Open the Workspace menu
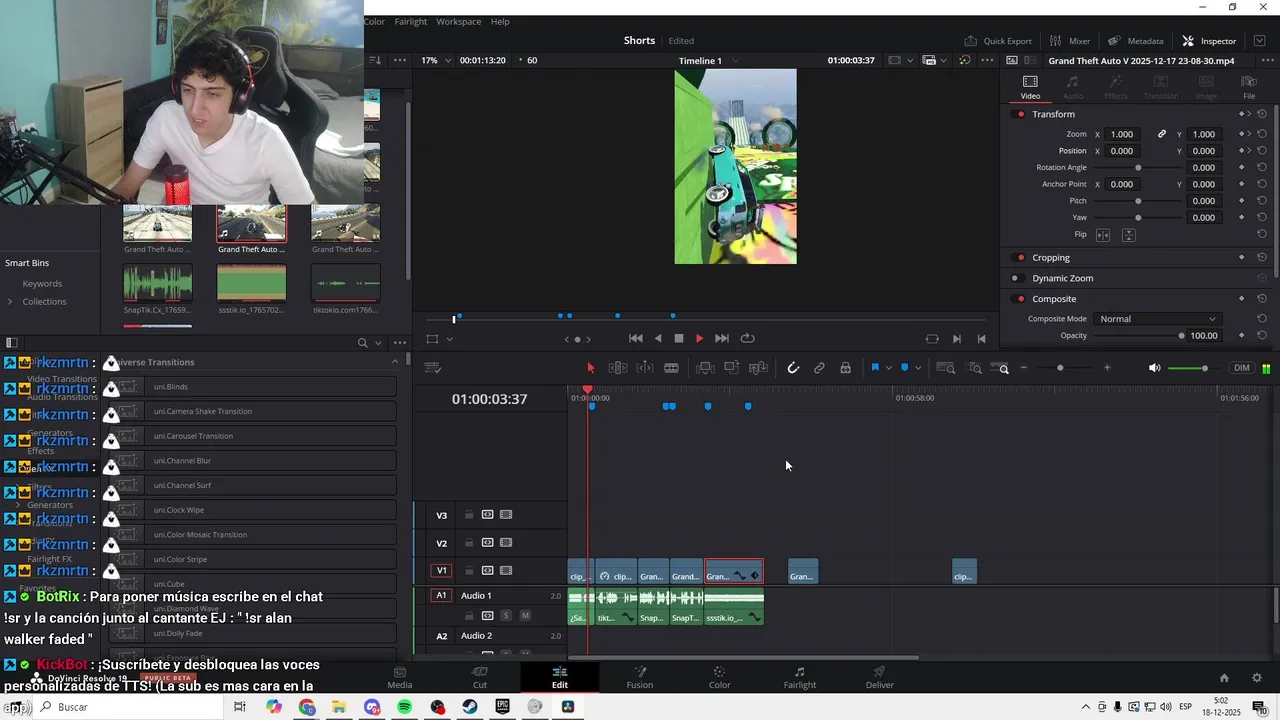This screenshot has height=720, width=1280. click(458, 21)
